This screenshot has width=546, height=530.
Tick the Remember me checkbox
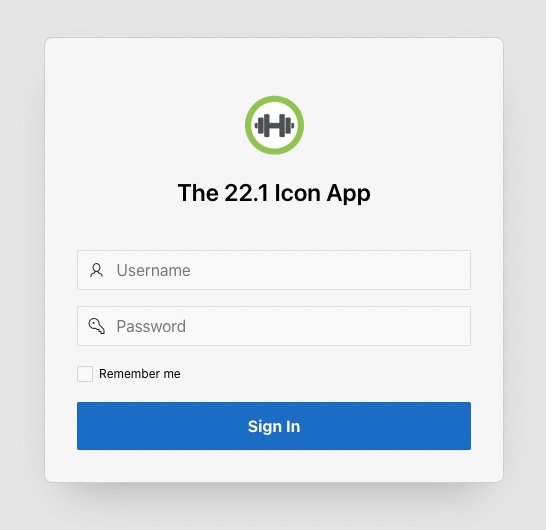85,374
